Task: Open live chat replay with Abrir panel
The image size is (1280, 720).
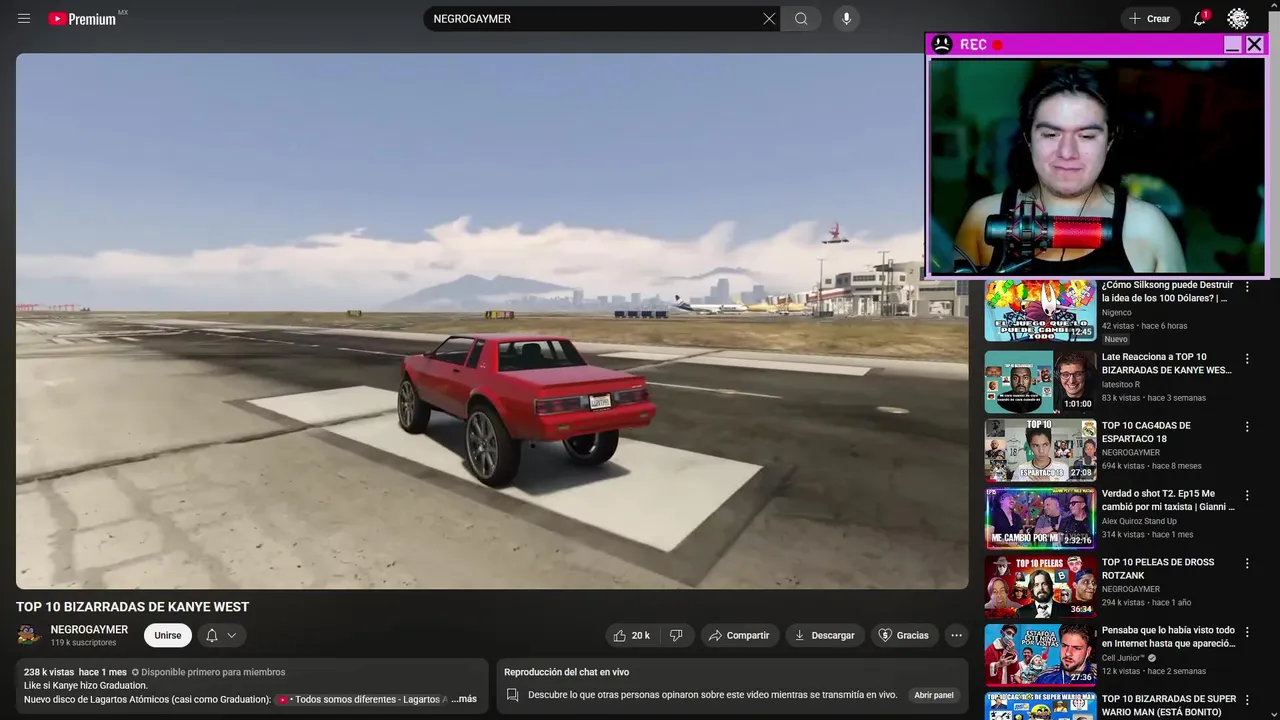Action: click(934, 695)
